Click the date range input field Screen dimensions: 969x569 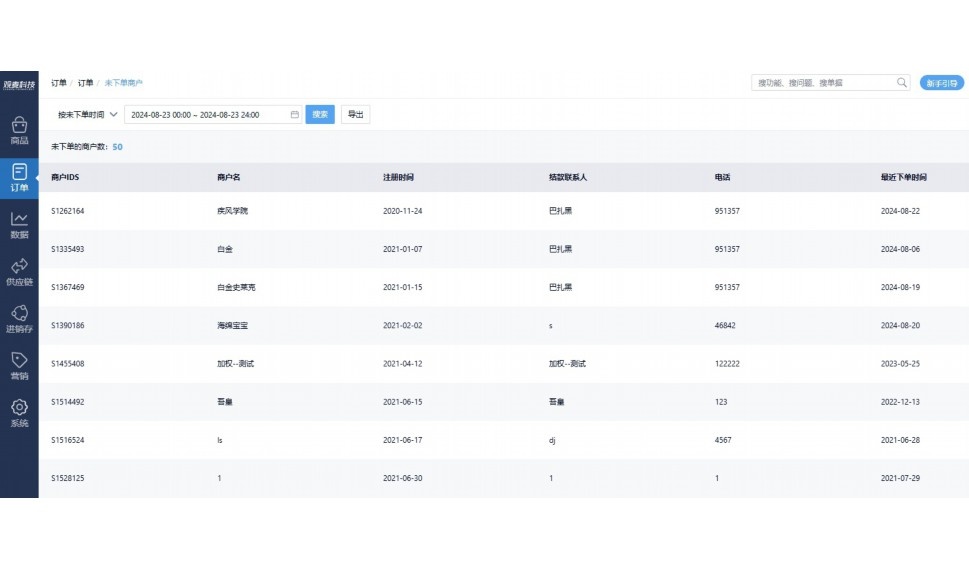coord(213,114)
